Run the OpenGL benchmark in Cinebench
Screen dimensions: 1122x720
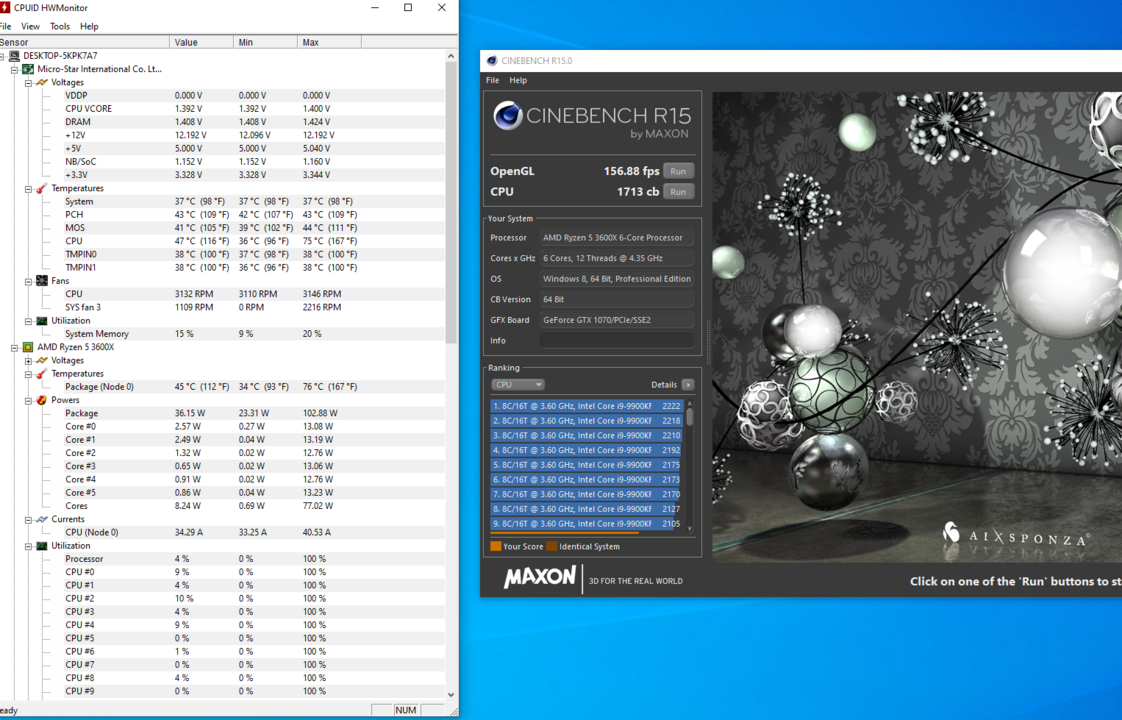678,171
